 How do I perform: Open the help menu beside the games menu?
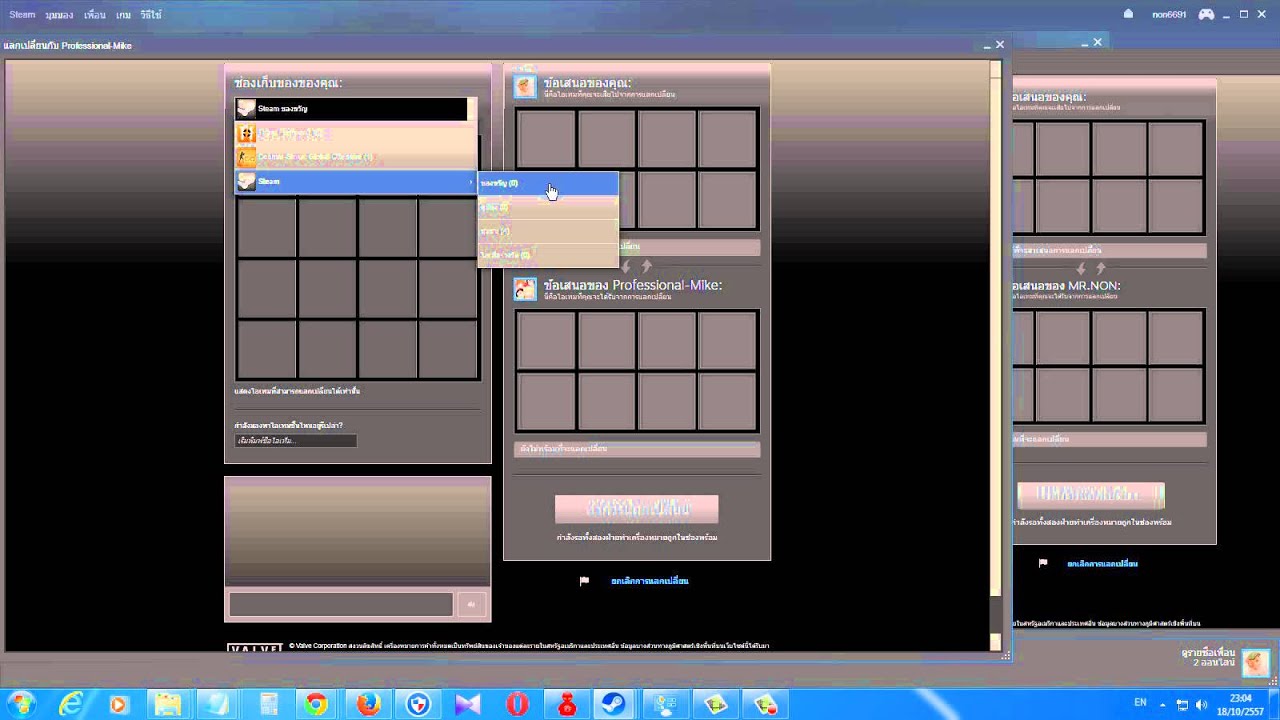point(150,15)
